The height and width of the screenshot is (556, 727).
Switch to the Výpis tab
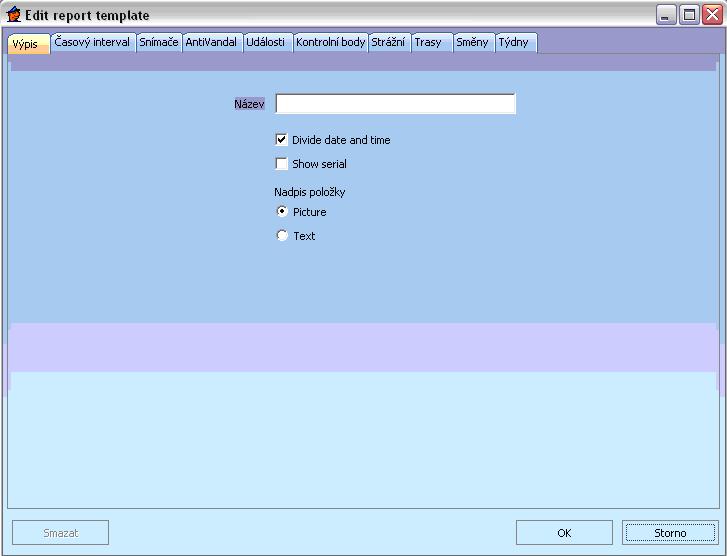pyautogui.click(x=29, y=44)
